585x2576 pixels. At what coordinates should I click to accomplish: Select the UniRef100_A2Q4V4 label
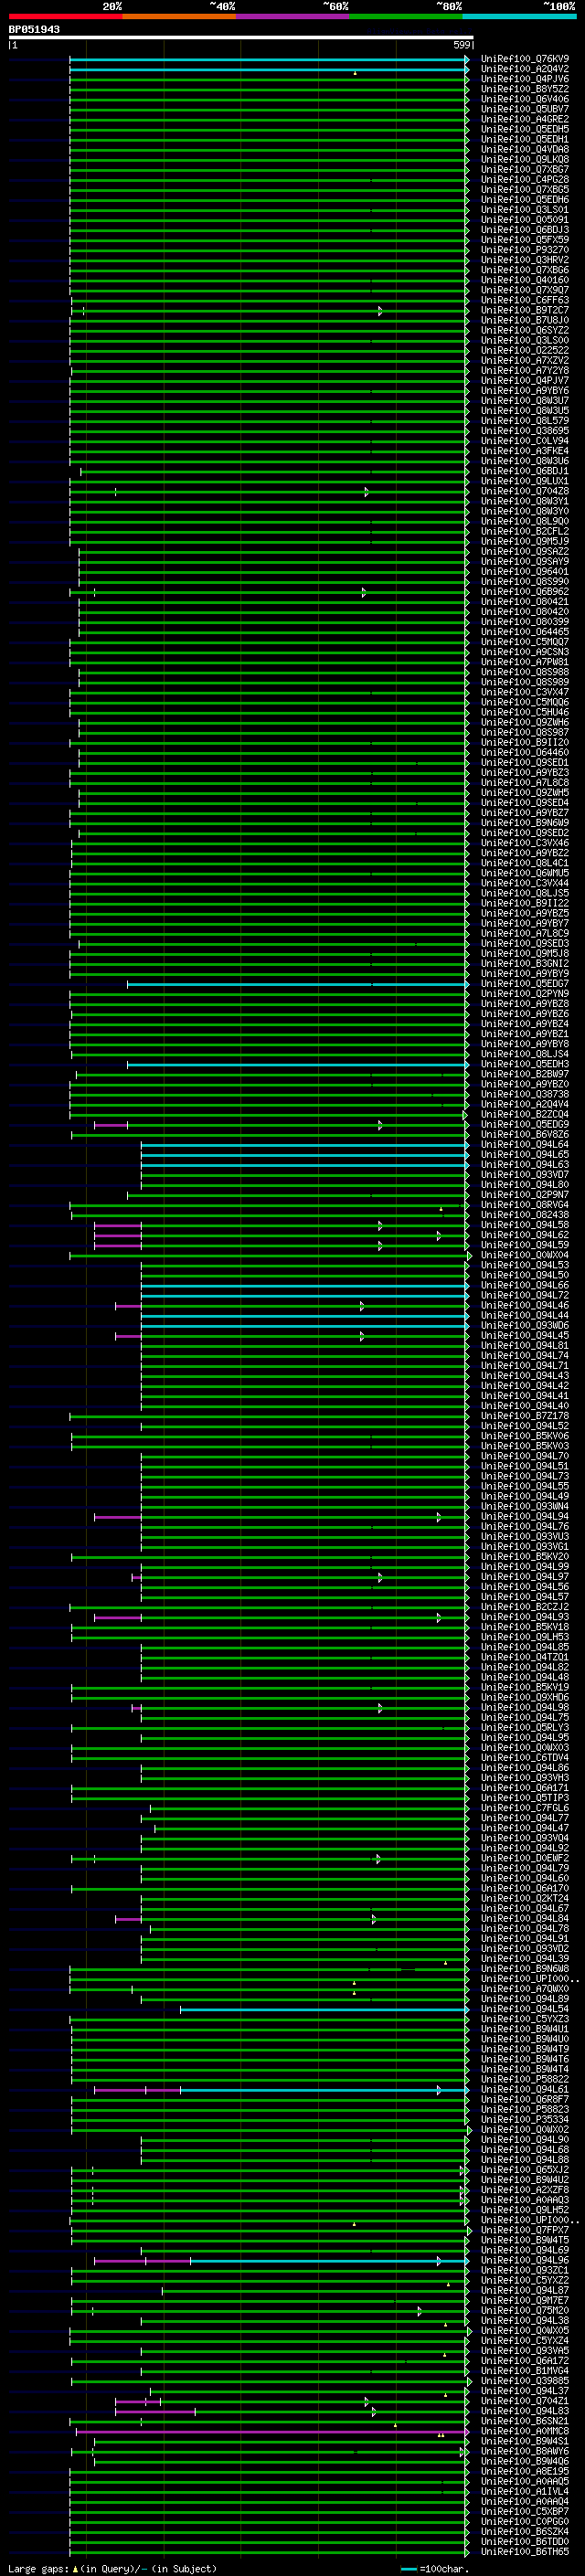[x=524, y=1105]
